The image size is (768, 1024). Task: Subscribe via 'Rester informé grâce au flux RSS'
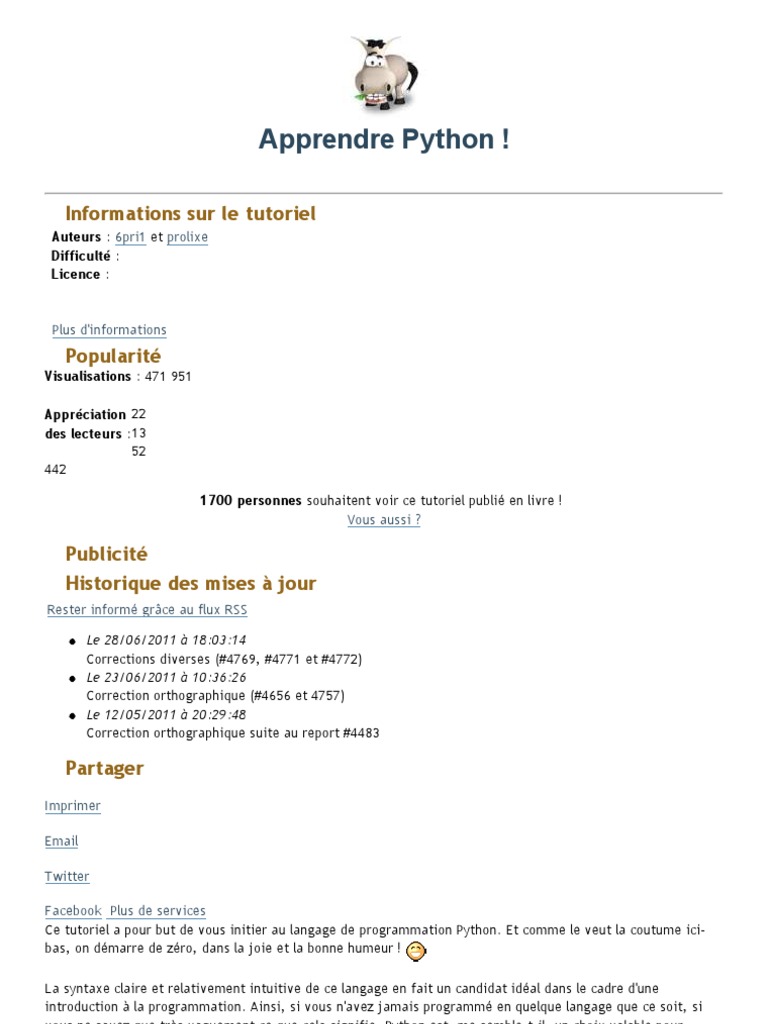(147, 610)
